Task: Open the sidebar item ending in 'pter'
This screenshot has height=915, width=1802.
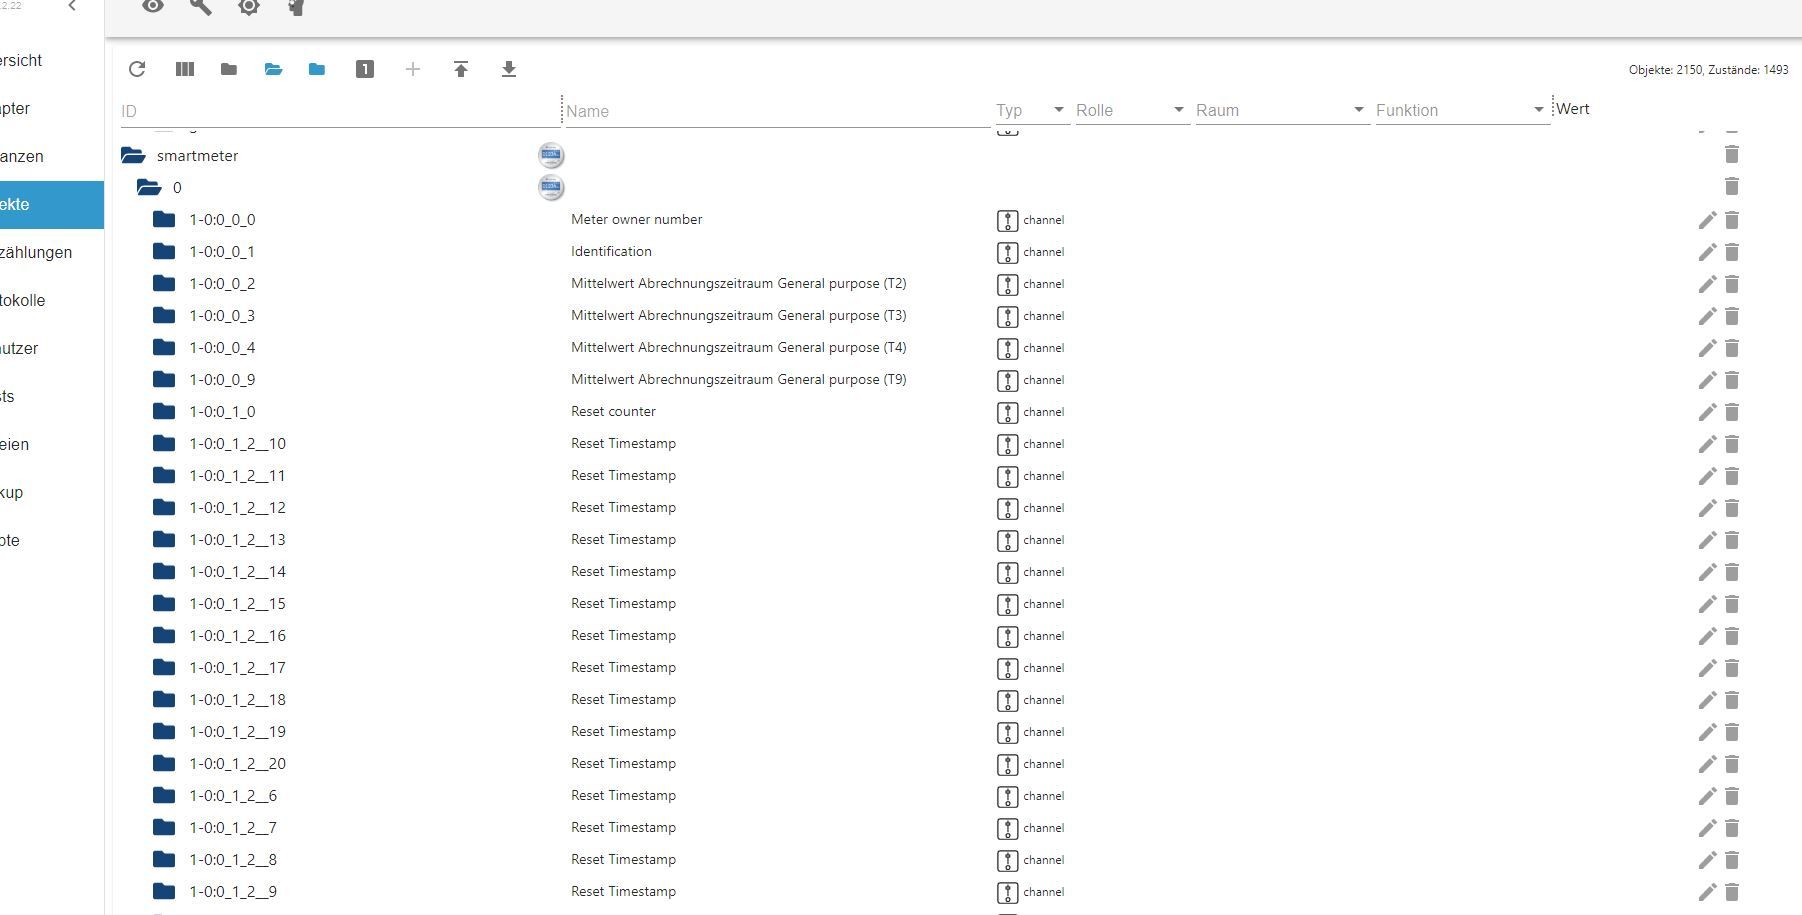Action: click(52, 108)
